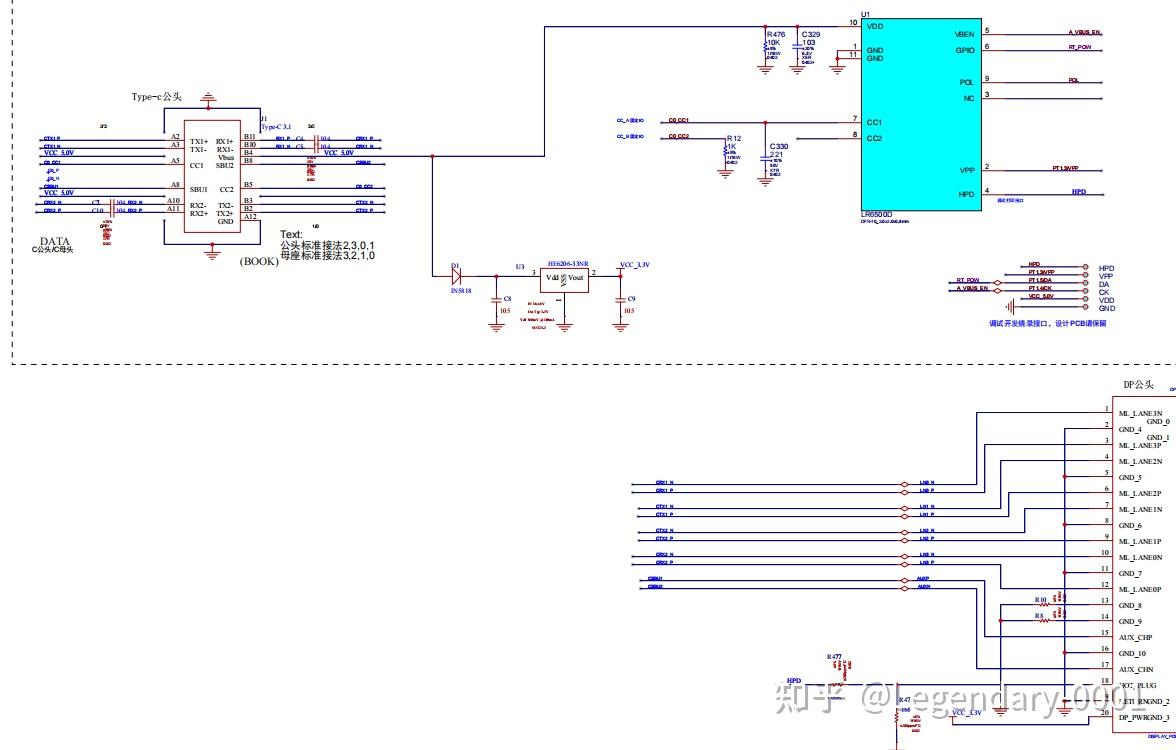Click the A_VBUS_EN net label
The image size is (1176, 750).
click(x=1083, y=32)
